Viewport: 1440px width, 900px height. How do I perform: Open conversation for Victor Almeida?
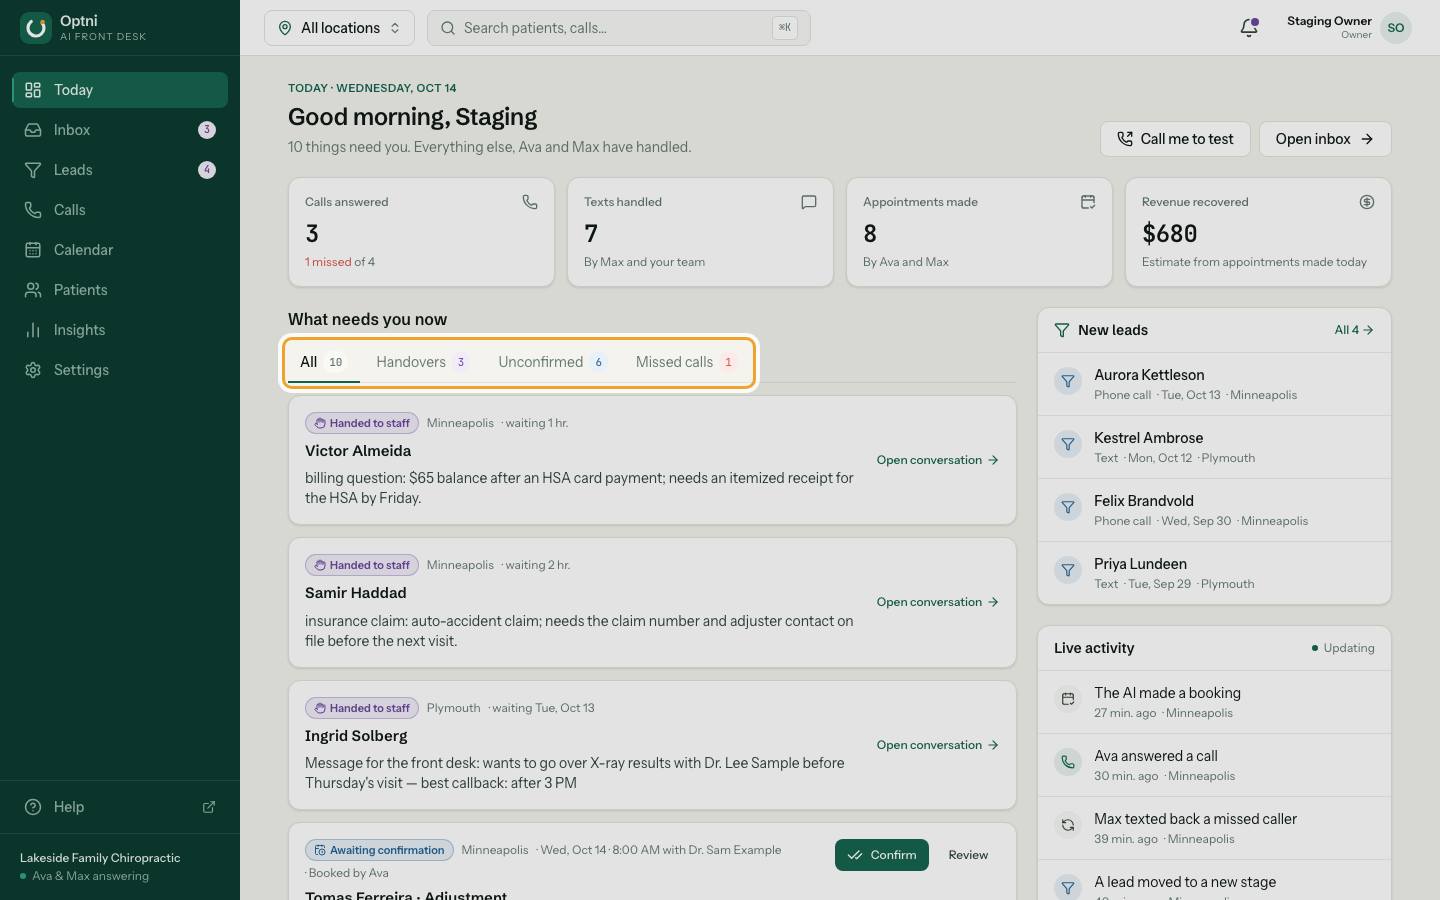click(x=938, y=460)
